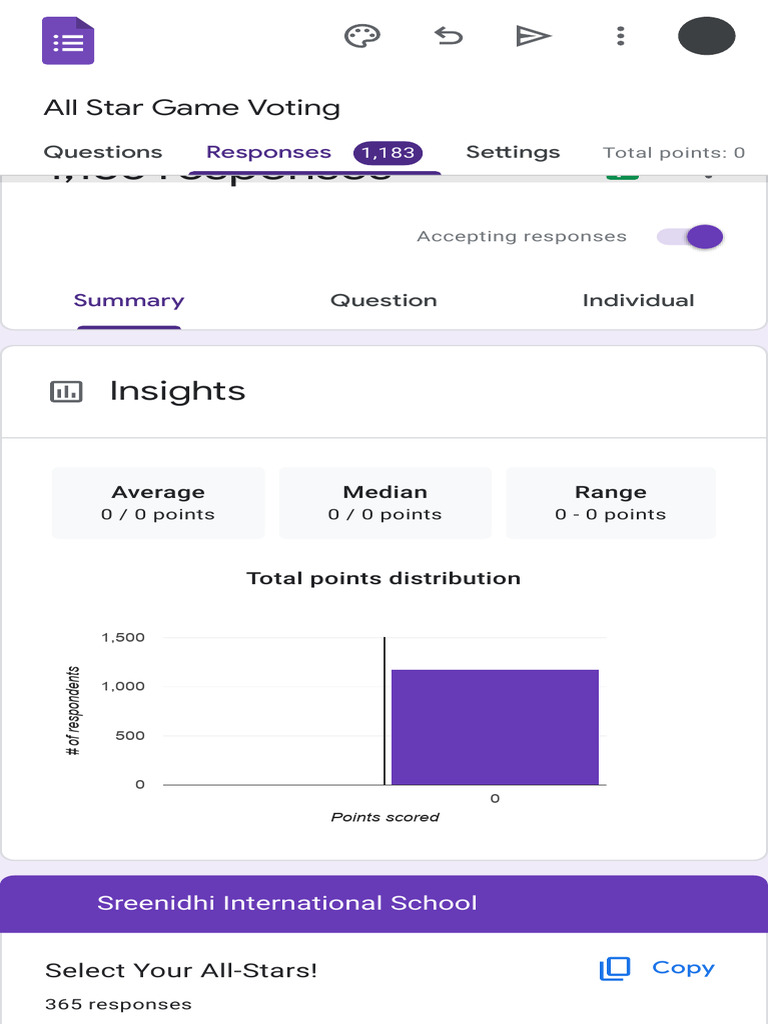Viewport: 768px width, 1024px height.
Task: Select the Responses tab
Action: (x=268, y=152)
